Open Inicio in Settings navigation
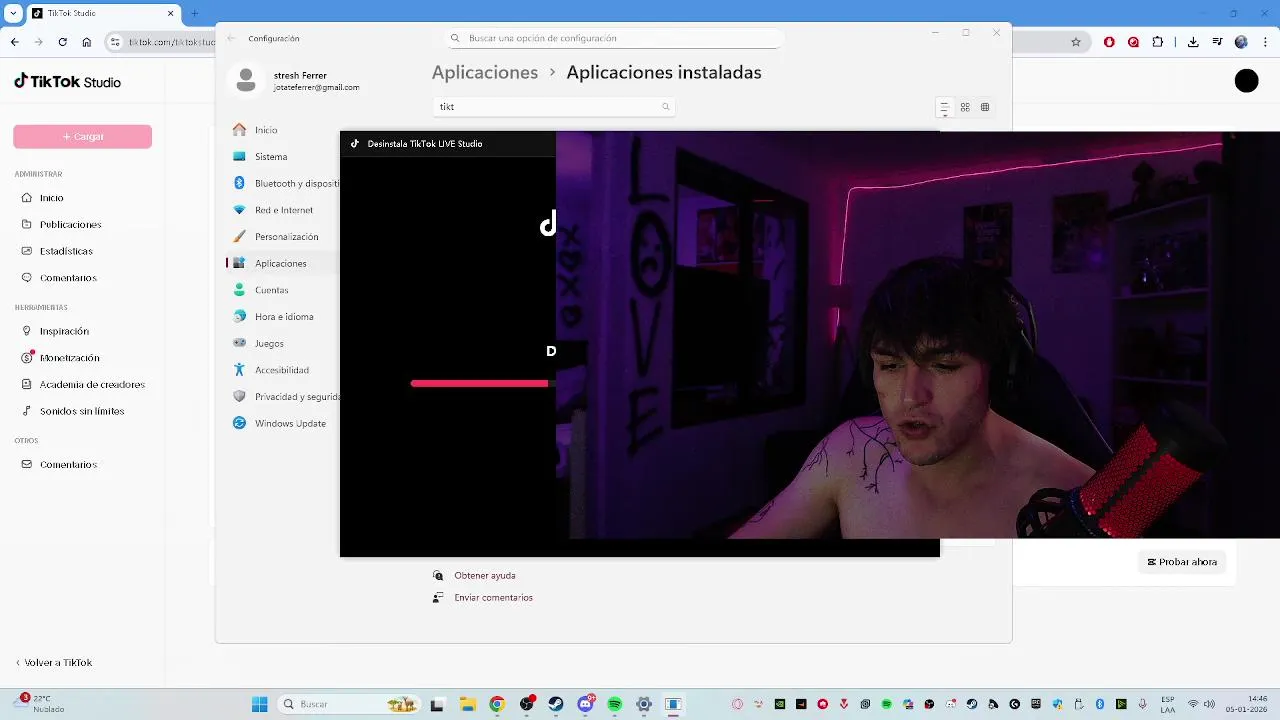This screenshot has height=720, width=1280. click(266, 130)
